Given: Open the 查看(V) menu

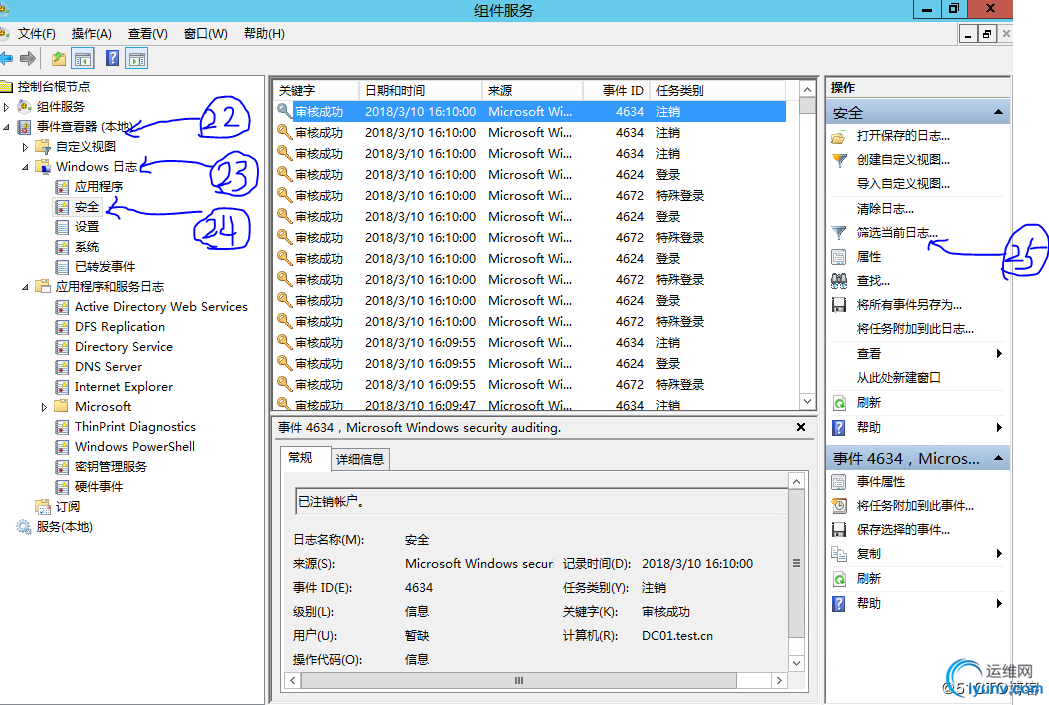Looking at the screenshot, I should pos(148,33).
